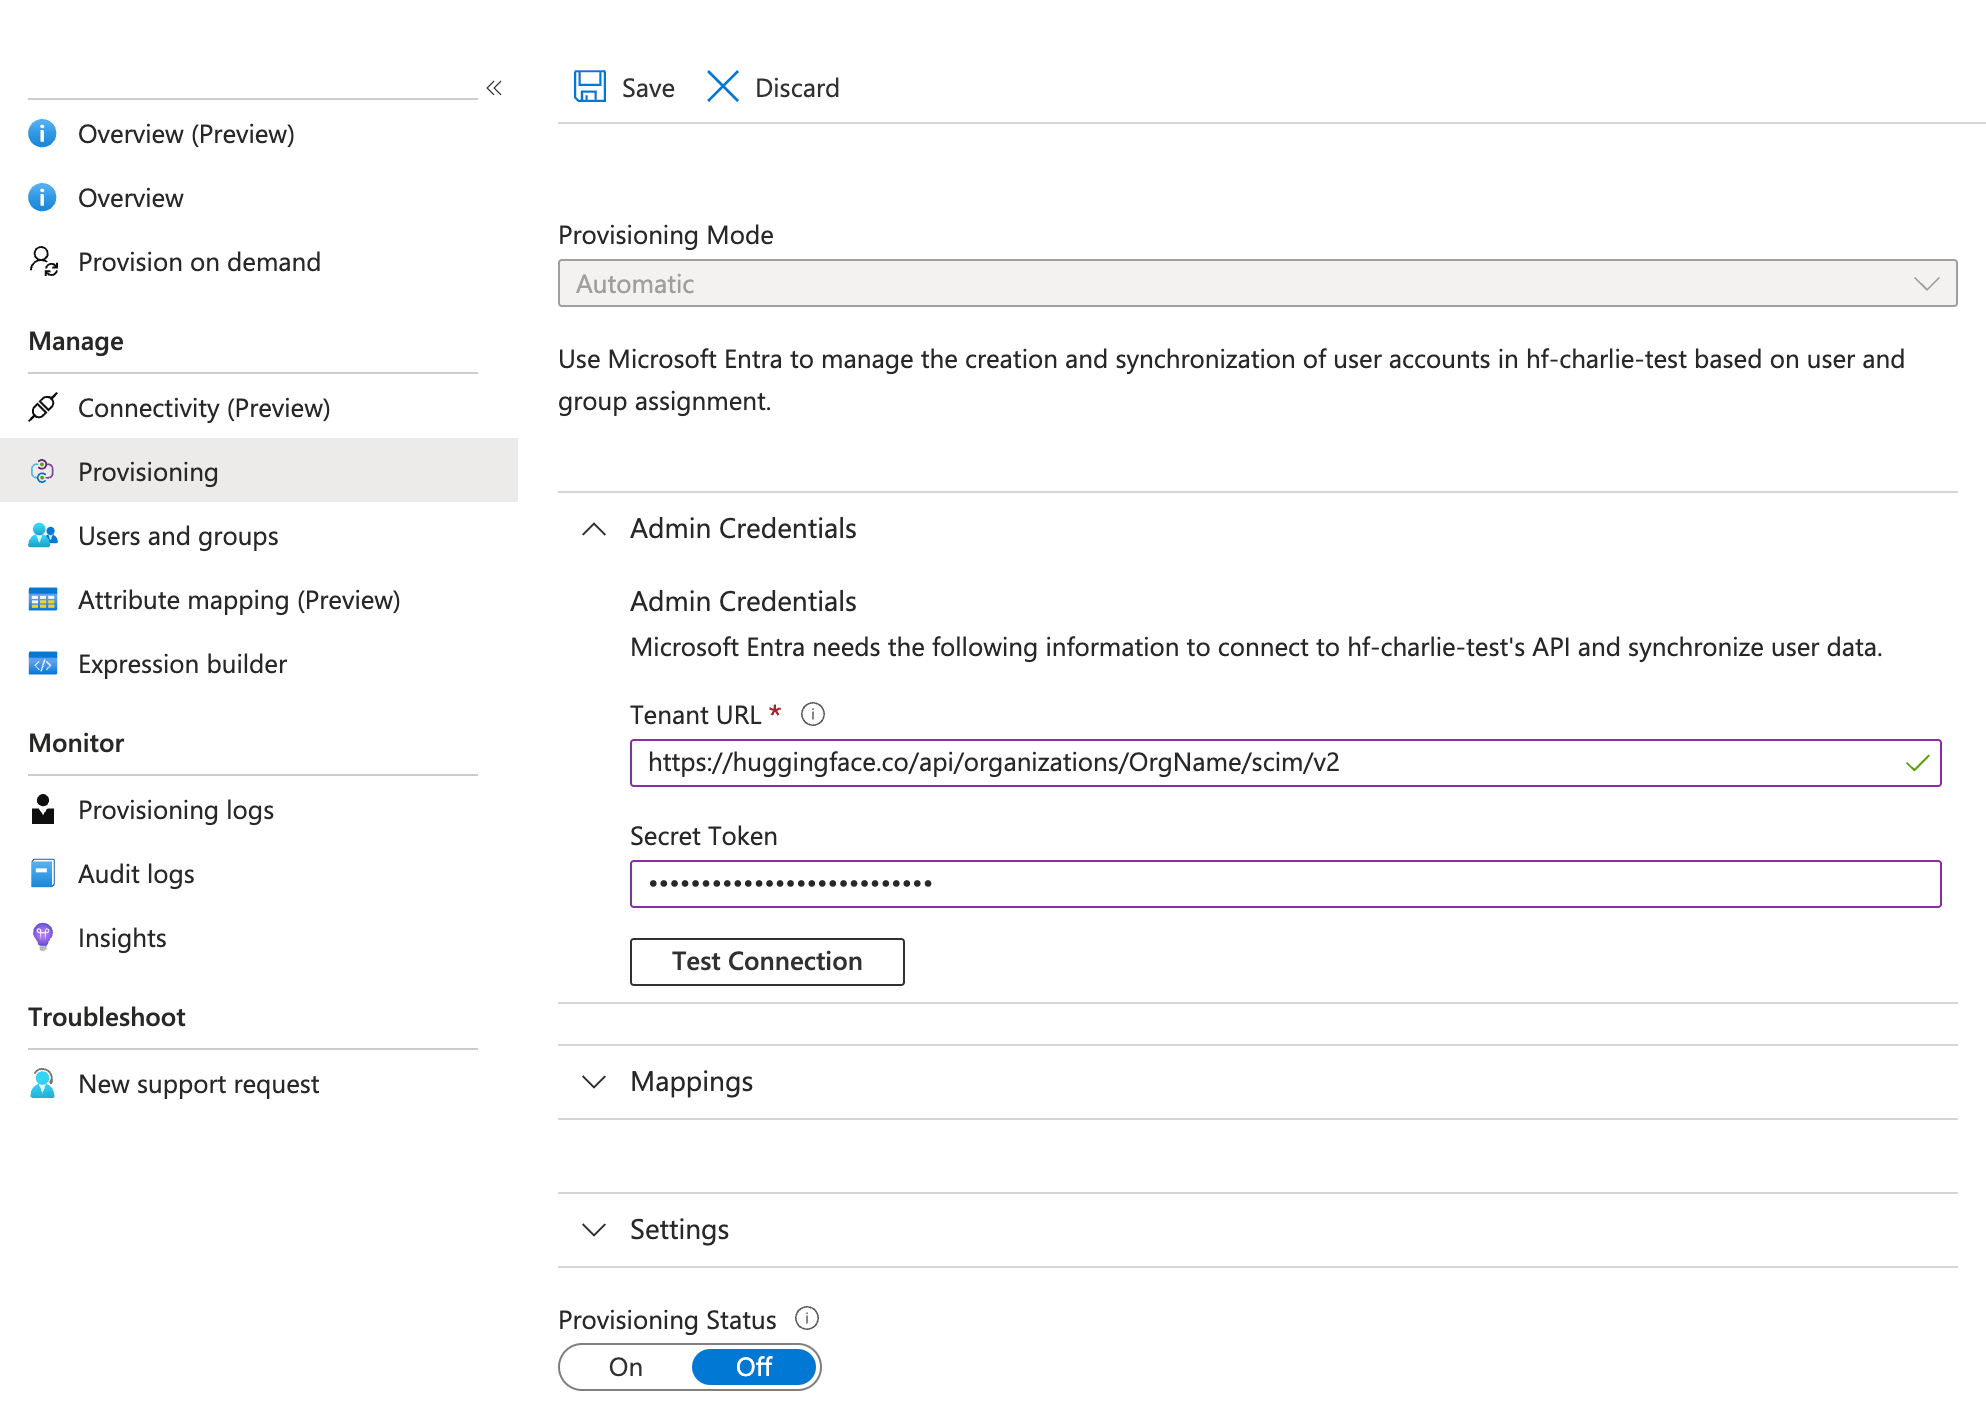Expand the Mappings section
This screenshot has width=1986, height=1416.
[592, 1082]
